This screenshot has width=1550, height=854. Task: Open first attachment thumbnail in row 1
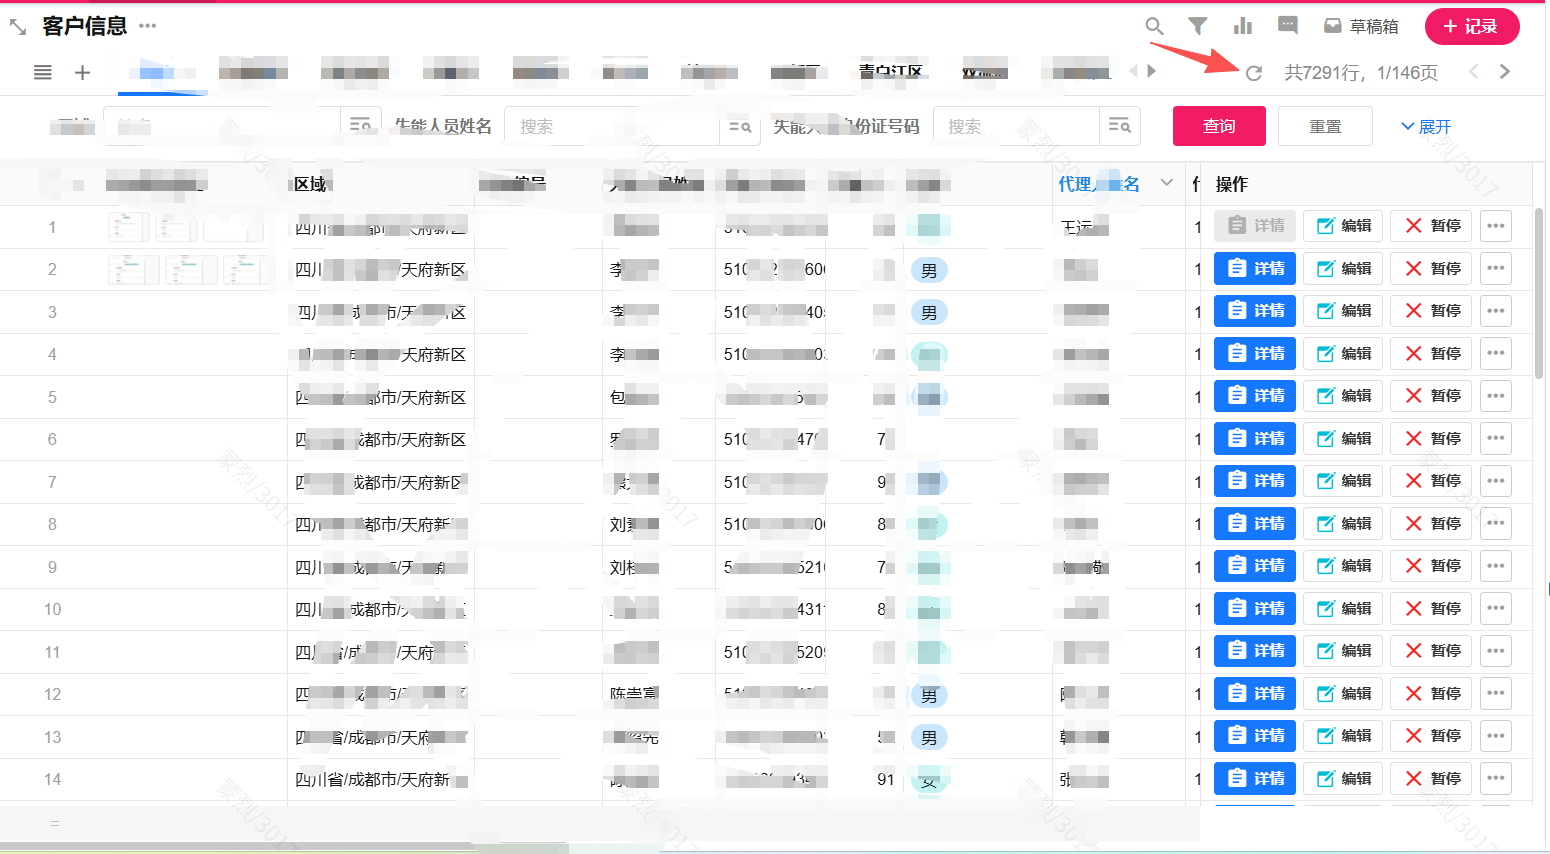(x=128, y=227)
